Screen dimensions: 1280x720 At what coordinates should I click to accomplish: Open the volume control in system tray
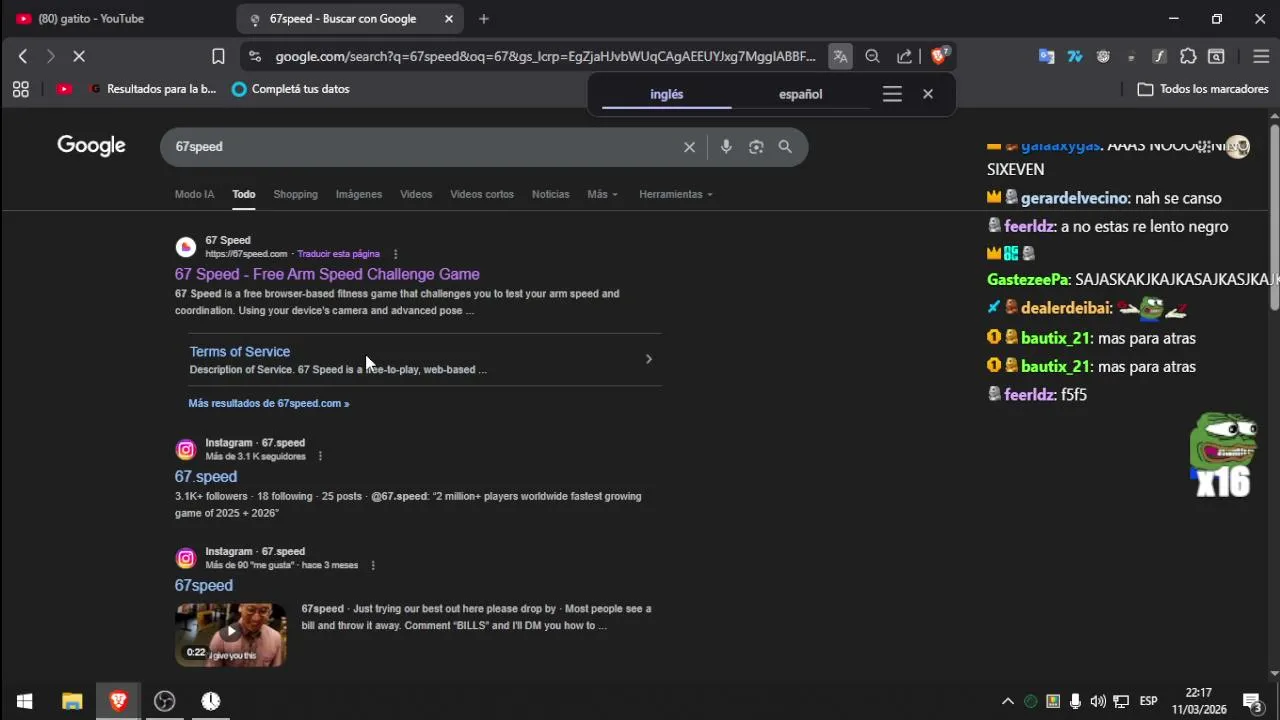[x=1098, y=701]
